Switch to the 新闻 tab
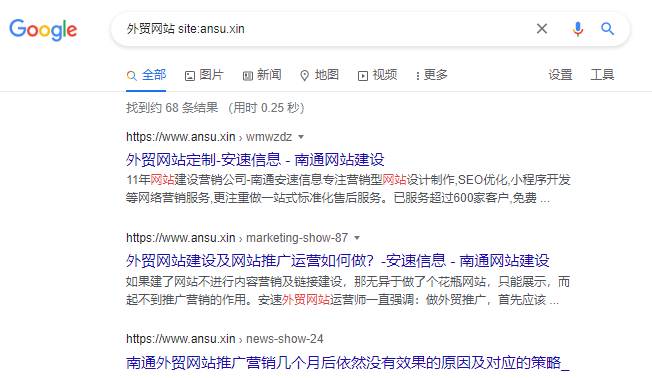The height and width of the screenshot is (378, 652). point(262,75)
